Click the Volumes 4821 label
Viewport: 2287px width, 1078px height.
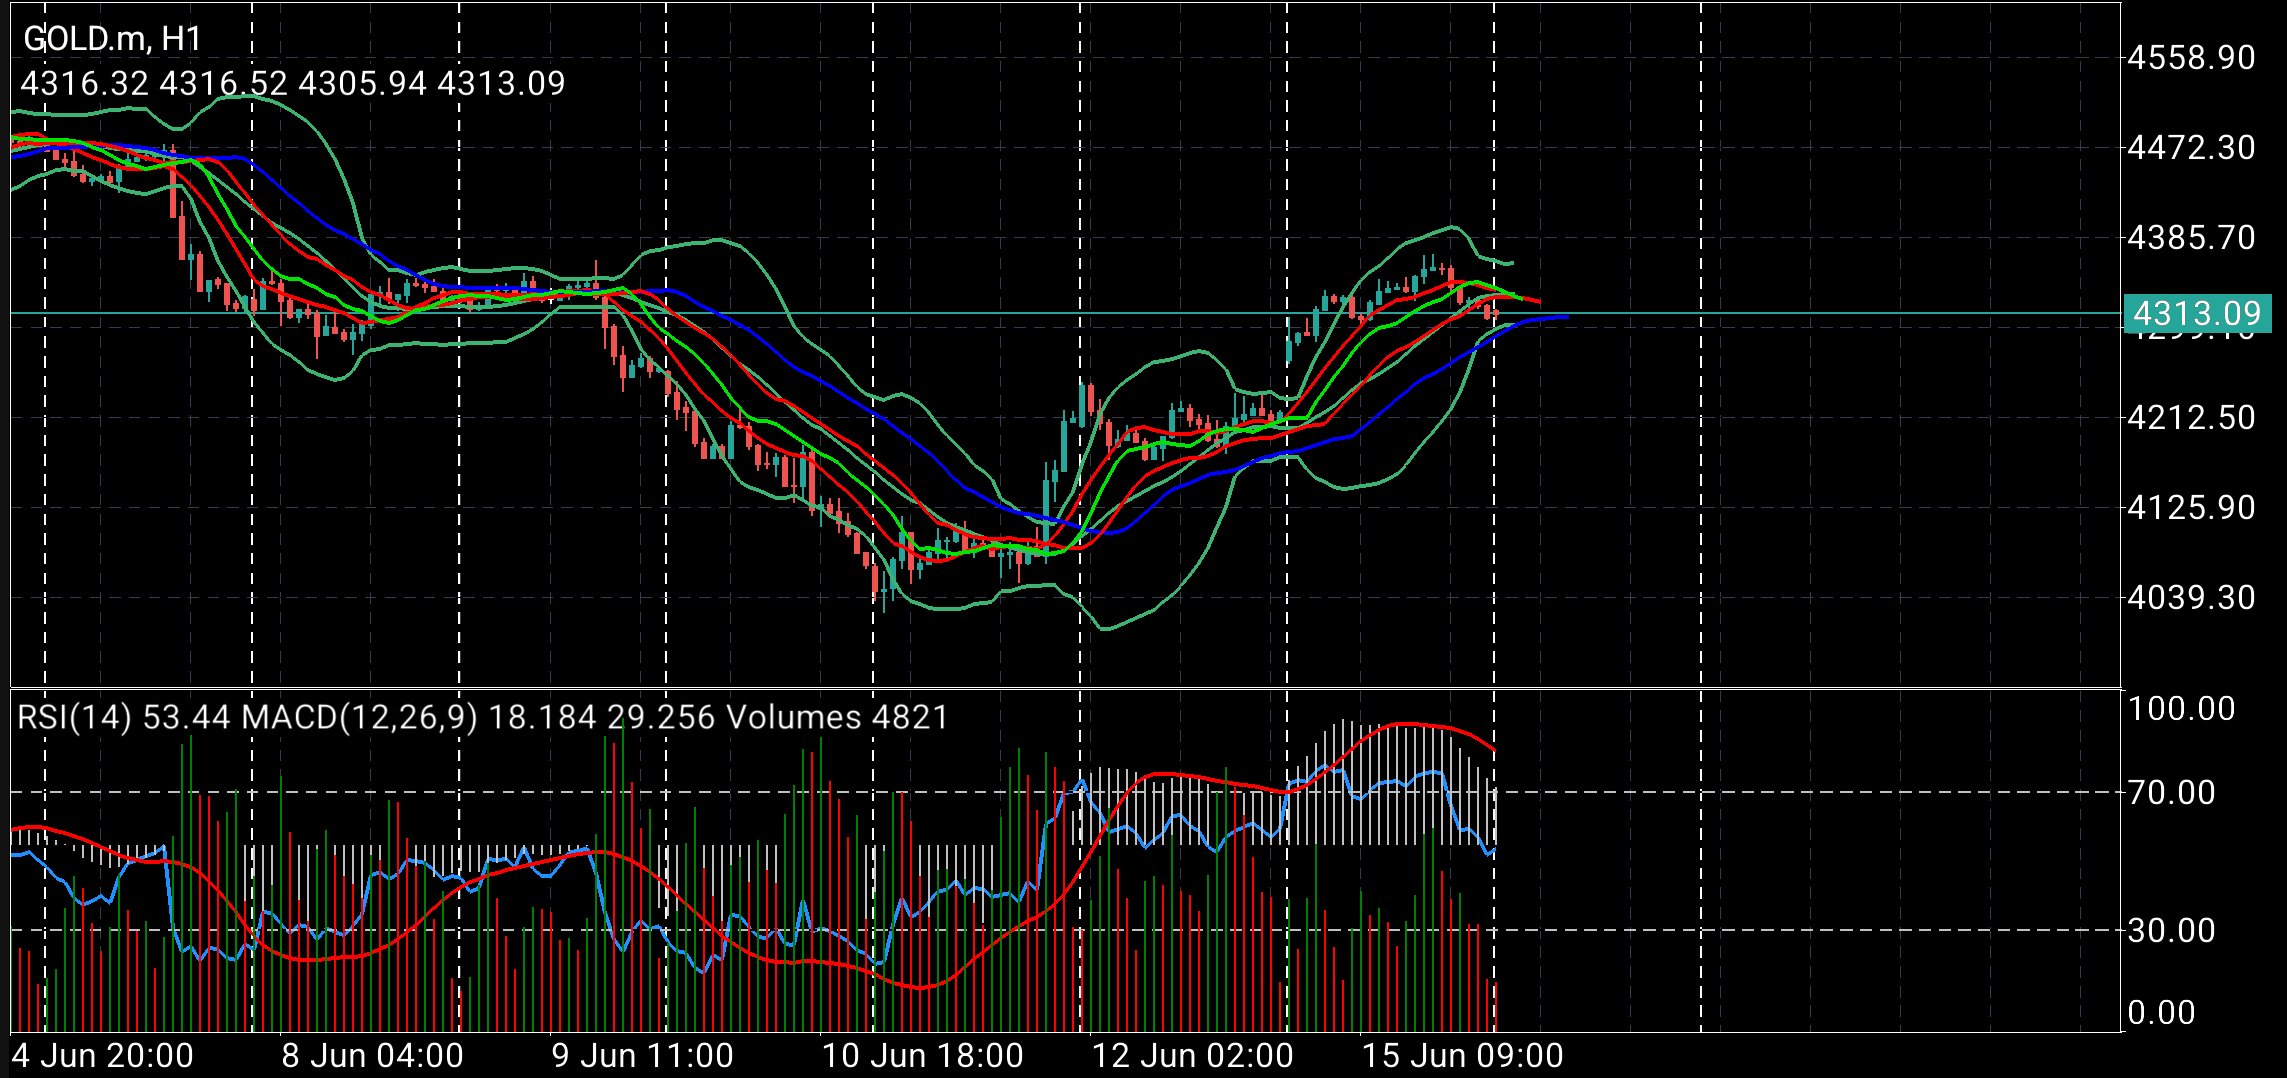837,717
